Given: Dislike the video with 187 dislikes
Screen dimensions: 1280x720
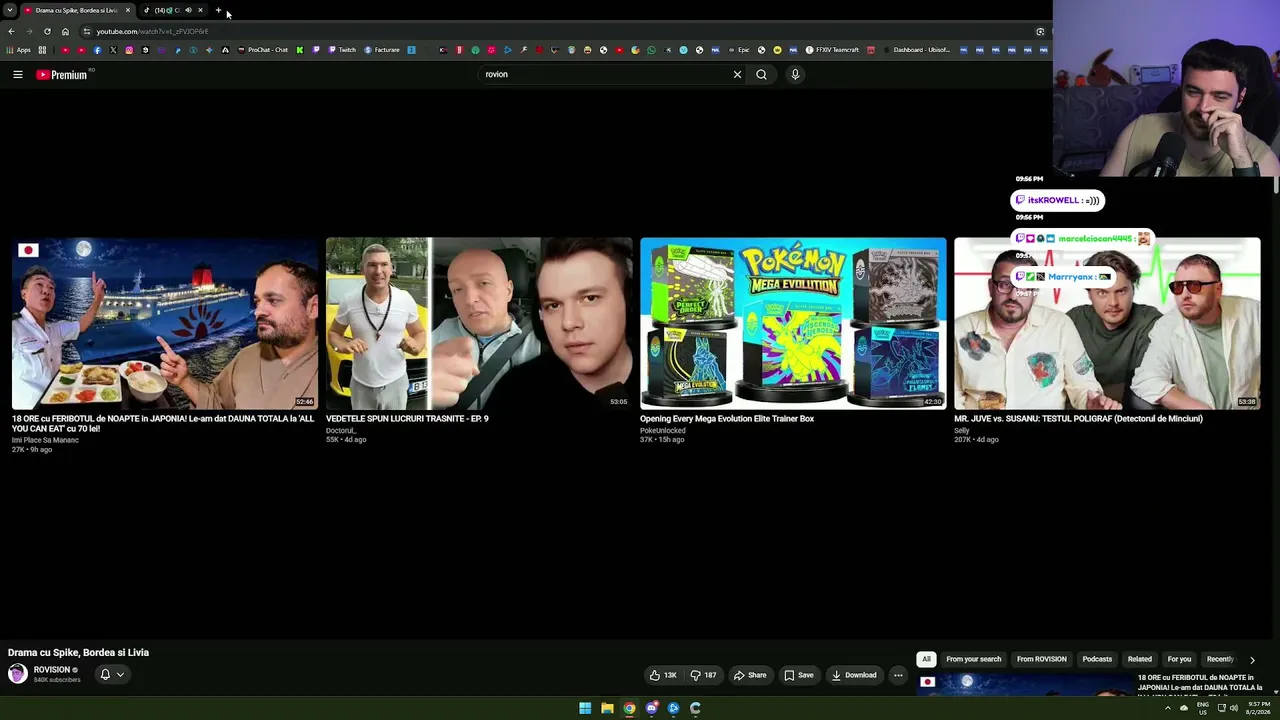Looking at the screenshot, I should [704, 675].
